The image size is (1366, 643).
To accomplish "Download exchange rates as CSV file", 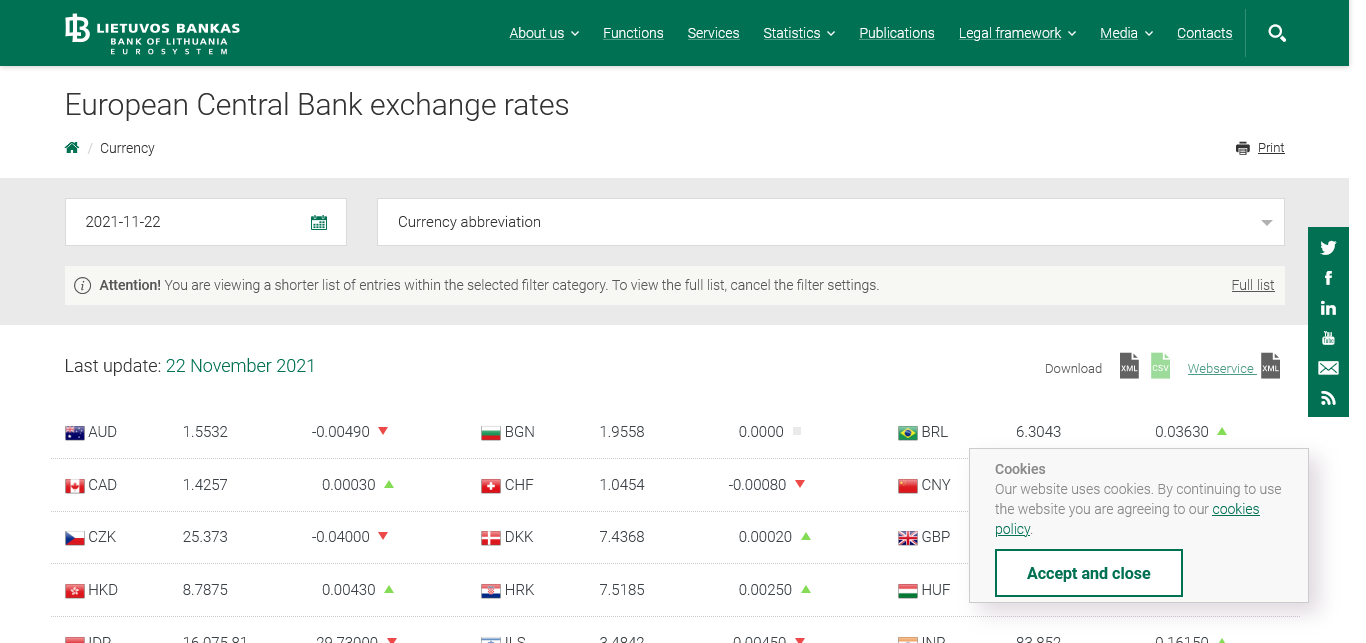I will (x=1160, y=366).
